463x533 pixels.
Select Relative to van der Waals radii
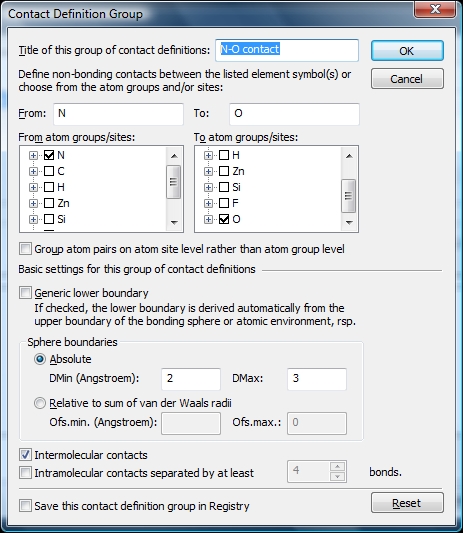(40, 403)
